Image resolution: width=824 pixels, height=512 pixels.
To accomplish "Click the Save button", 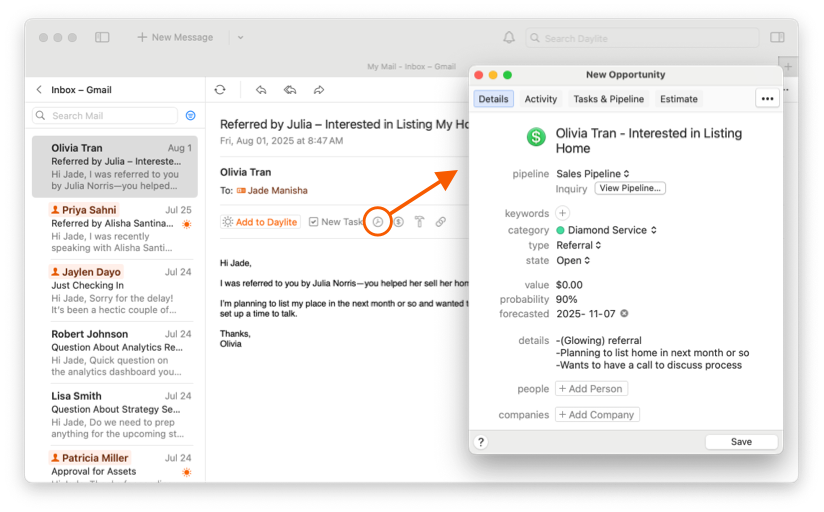I will click(x=741, y=442).
